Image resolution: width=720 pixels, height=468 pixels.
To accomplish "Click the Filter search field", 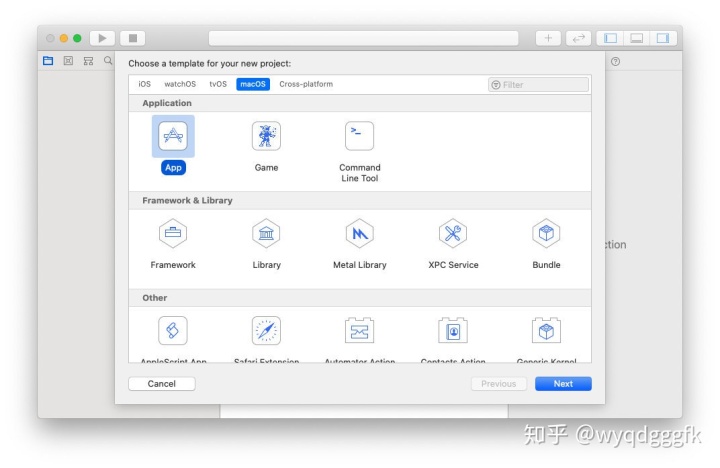I will 538,85.
